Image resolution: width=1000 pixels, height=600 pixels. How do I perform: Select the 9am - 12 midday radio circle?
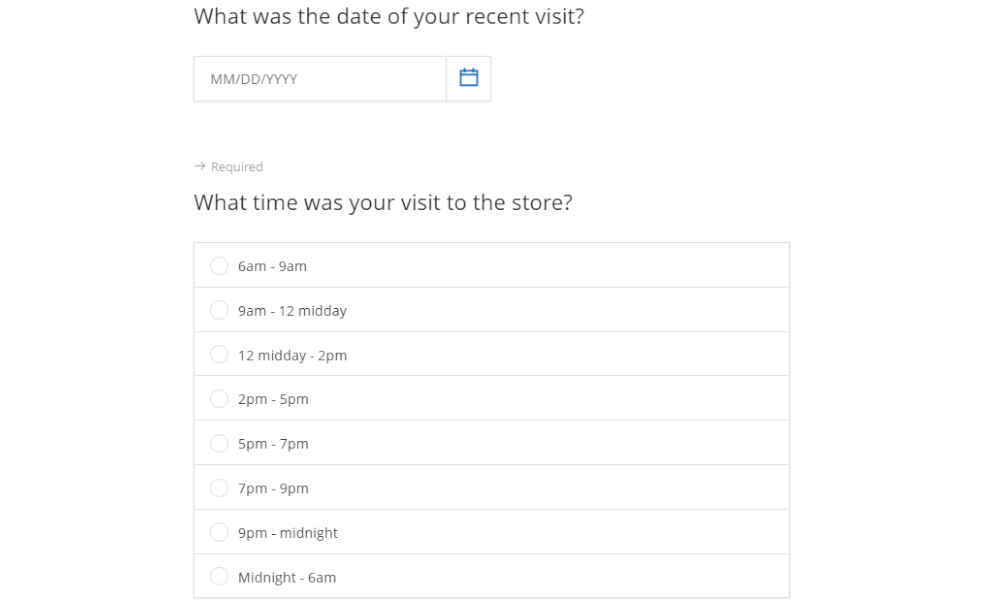point(219,310)
